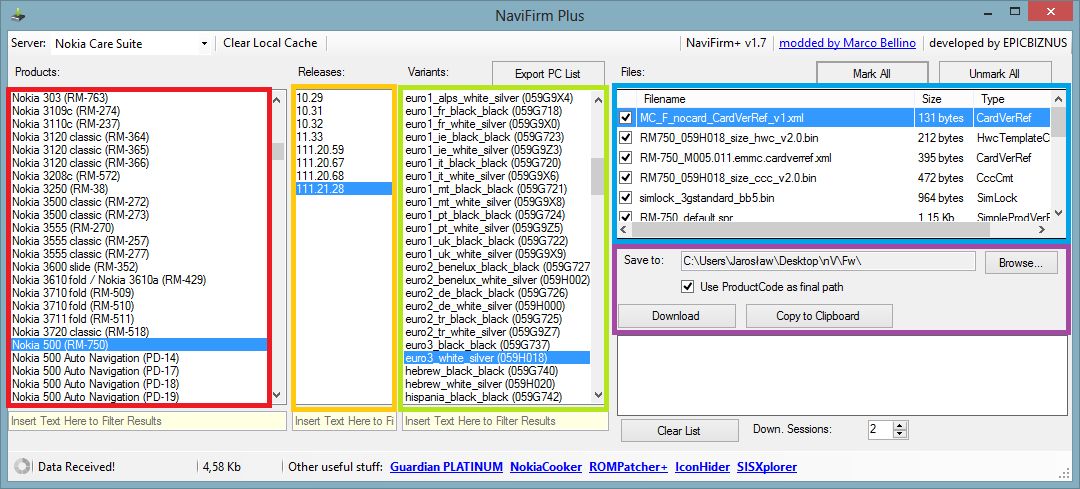This screenshot has height=489, width=1080.
Task: Select Nokia 303 (RM-763) product
Action: pyautogui.click(x=139, y=98)
